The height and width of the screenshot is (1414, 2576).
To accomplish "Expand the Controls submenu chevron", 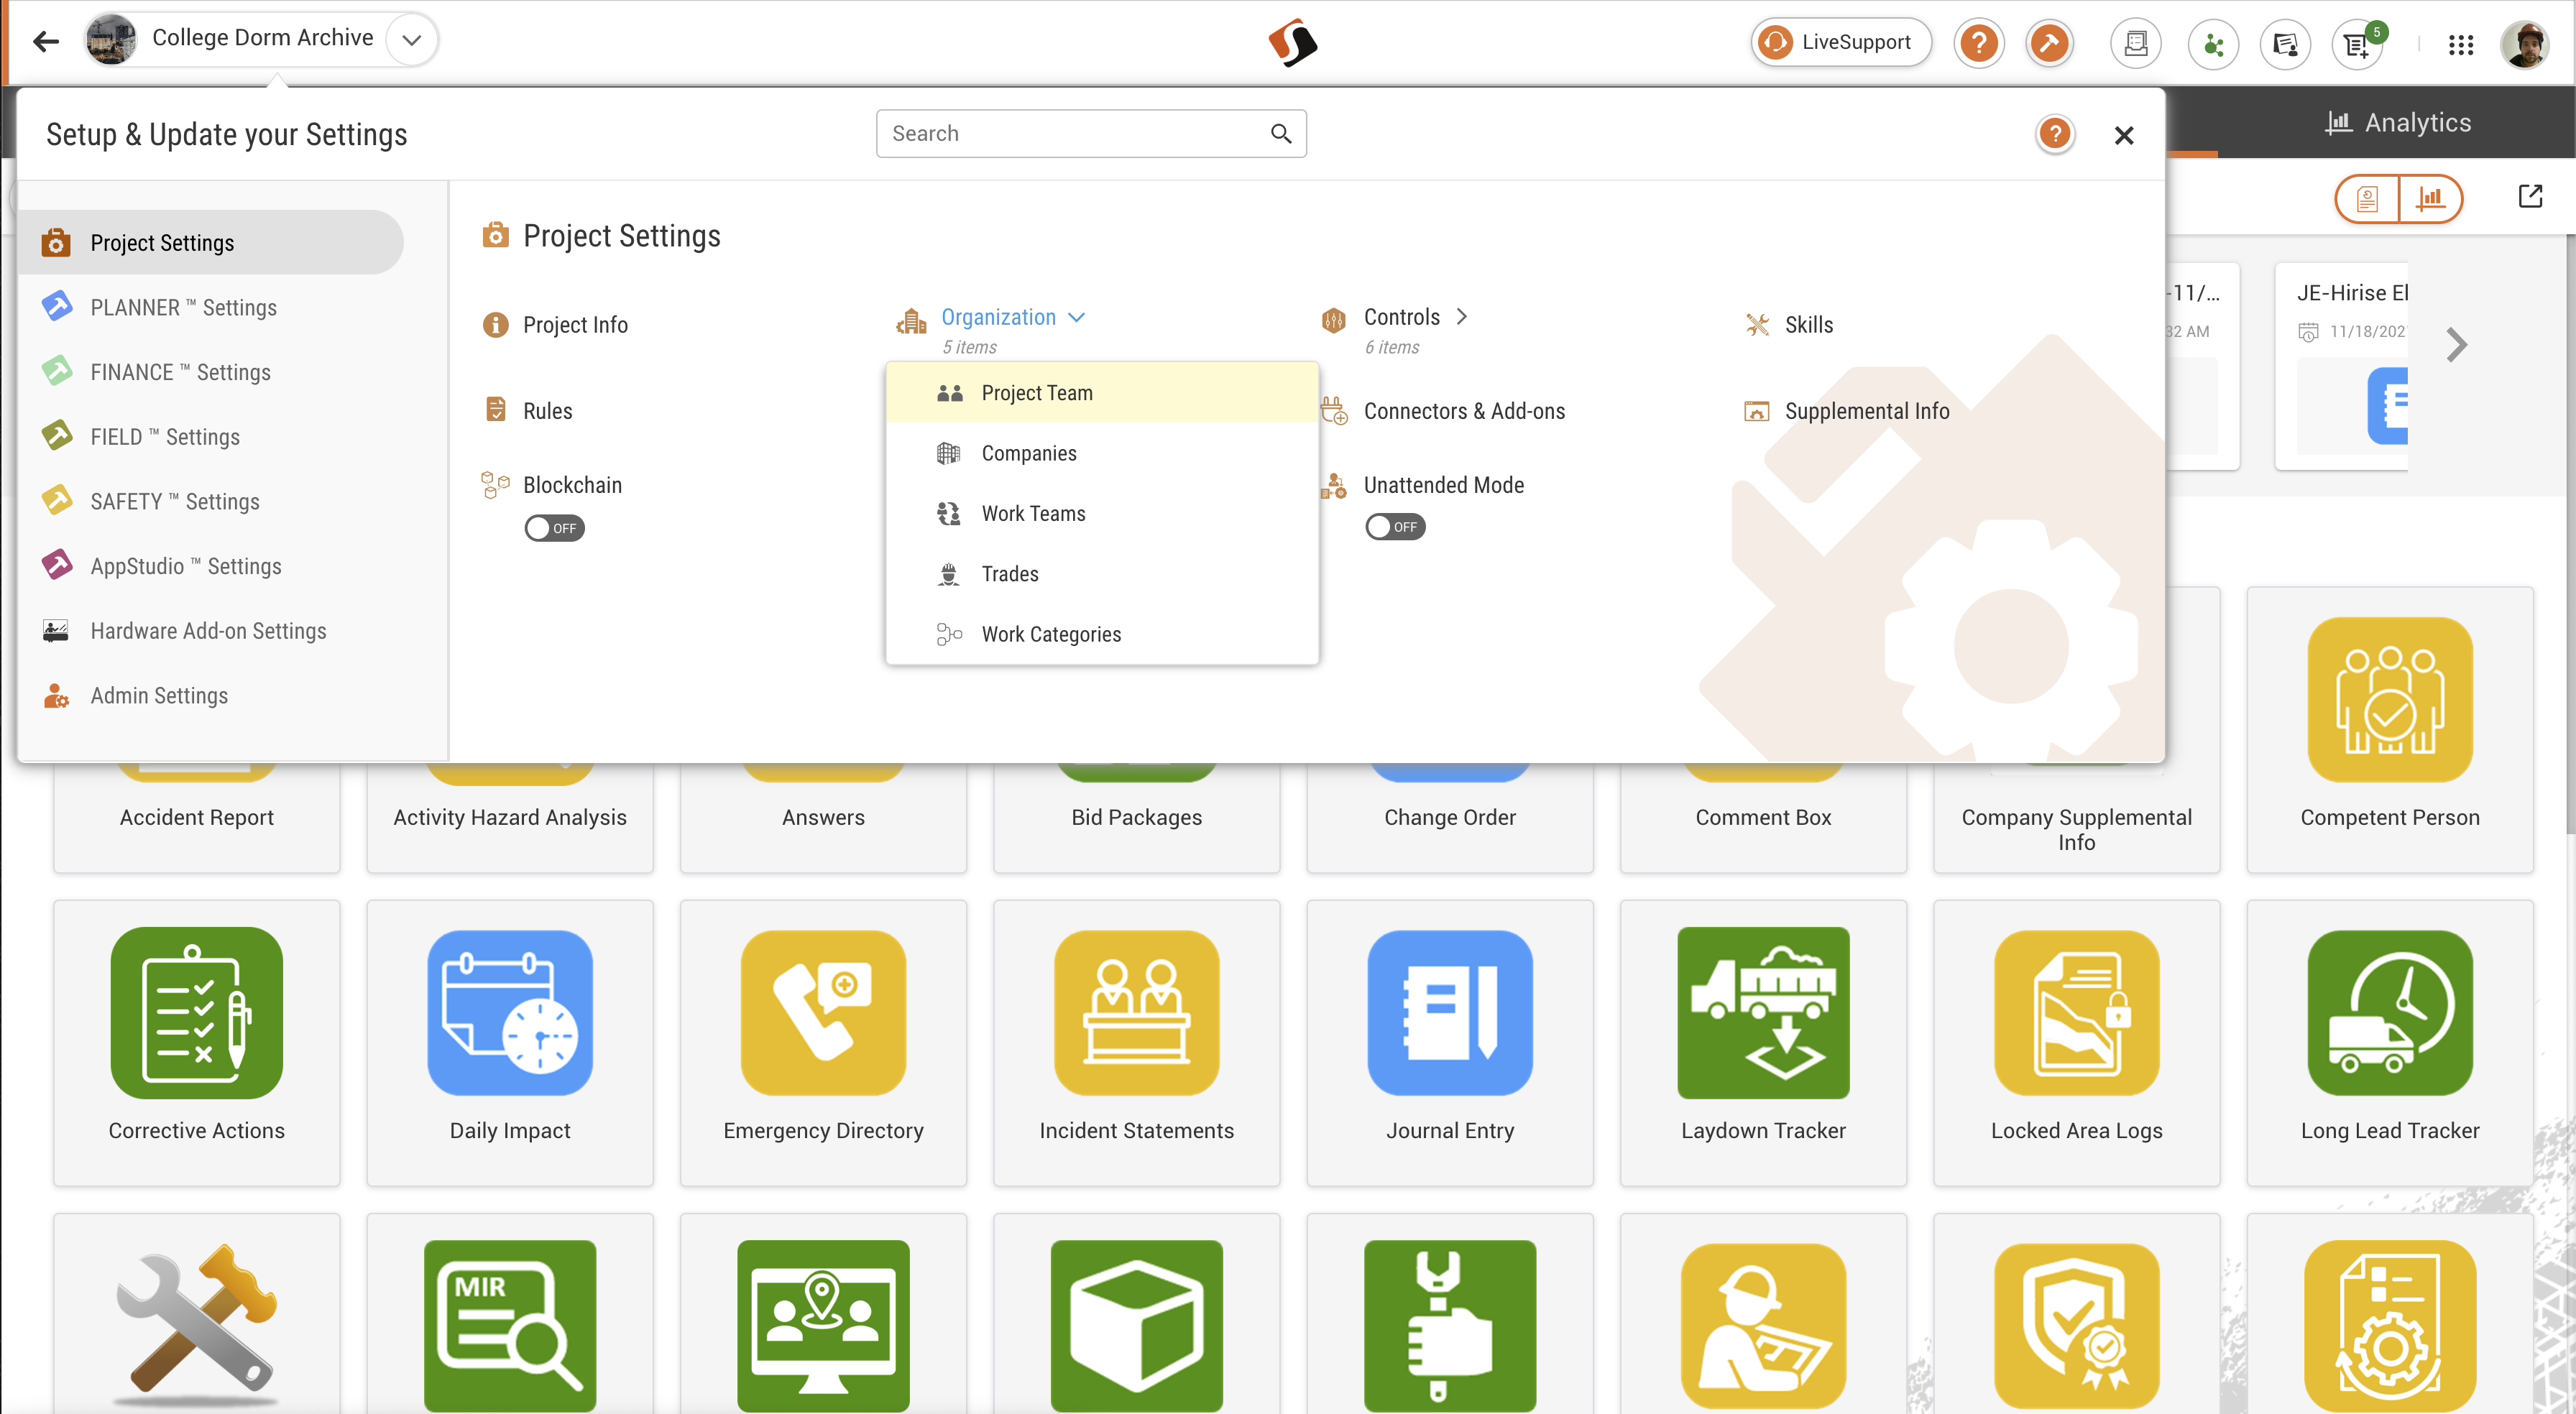I will [1462, 317].
